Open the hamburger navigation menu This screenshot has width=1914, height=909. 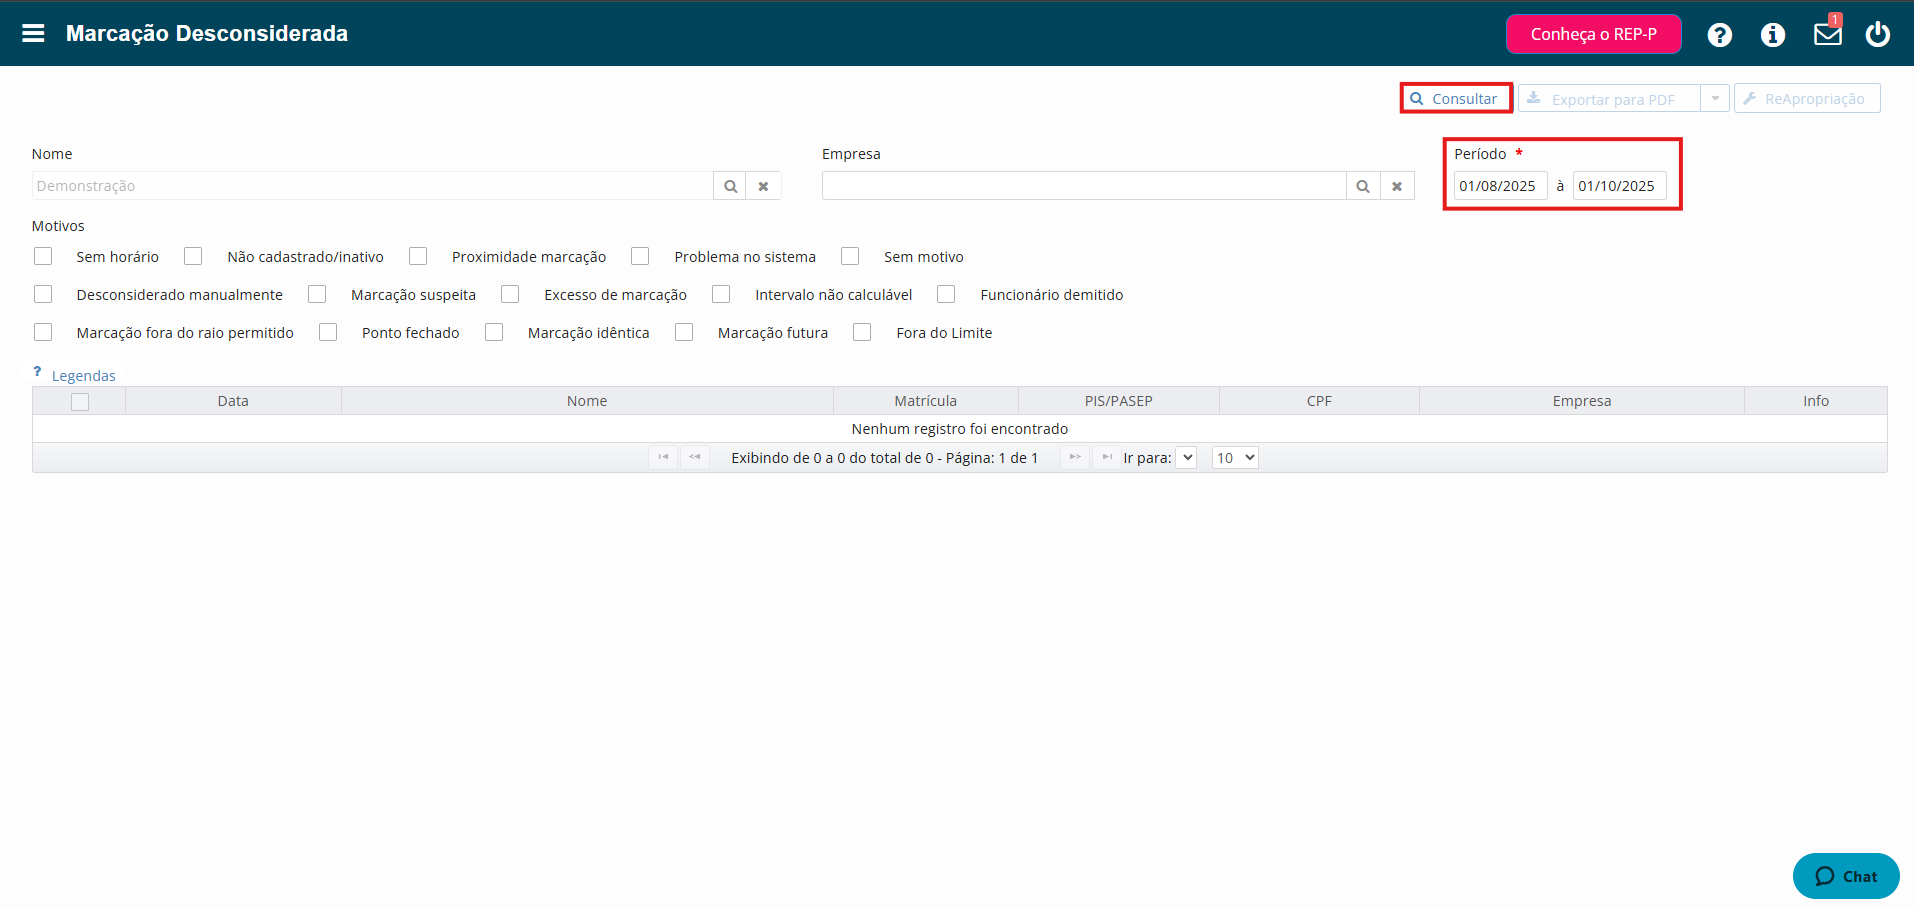click(x=33, y=33)
